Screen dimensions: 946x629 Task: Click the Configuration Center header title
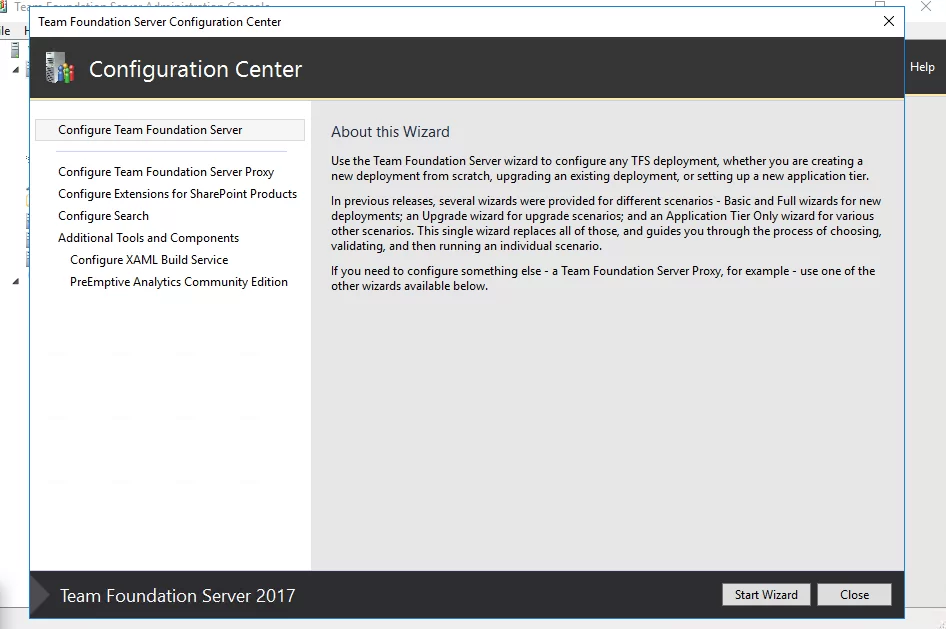pyautogui.click(x=195, y=69)
